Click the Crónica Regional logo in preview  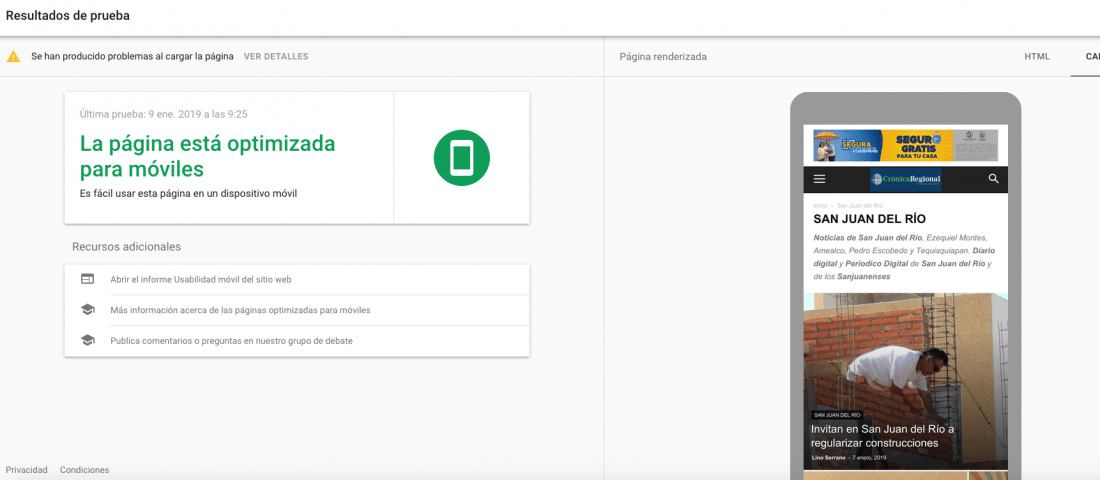(906, 180)
